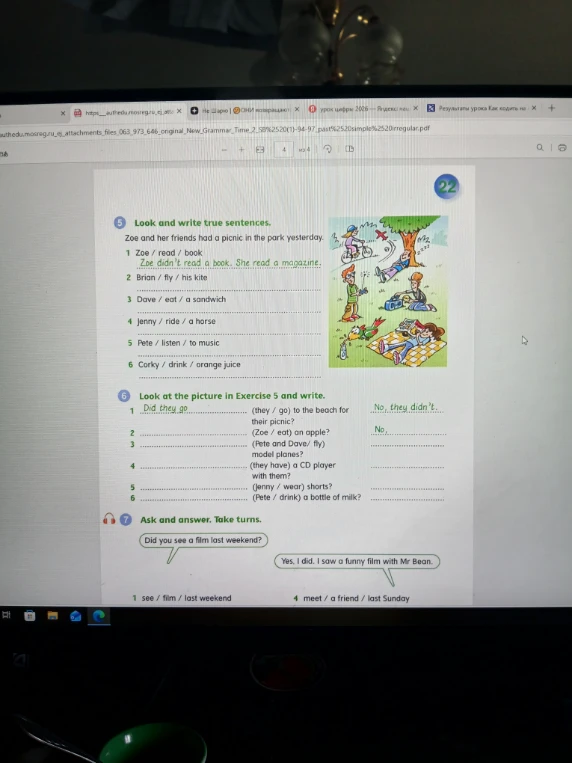Image resolution: width=572 pixels, height=763 pixels.
Task: Click 'Look at the picture in Exercise 5' heading
Action: pyautogui.click(x=232, y=396)
